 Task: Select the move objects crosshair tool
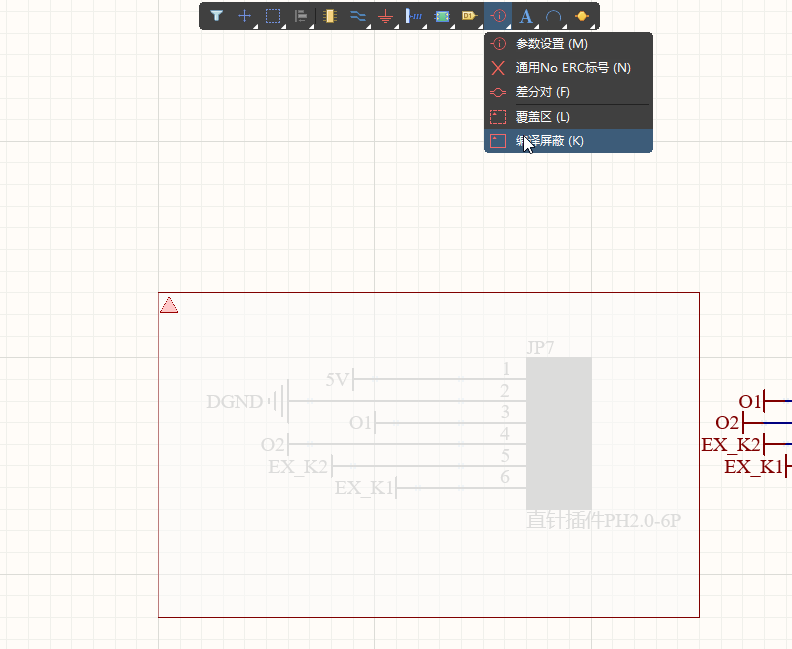pos(244,16)
